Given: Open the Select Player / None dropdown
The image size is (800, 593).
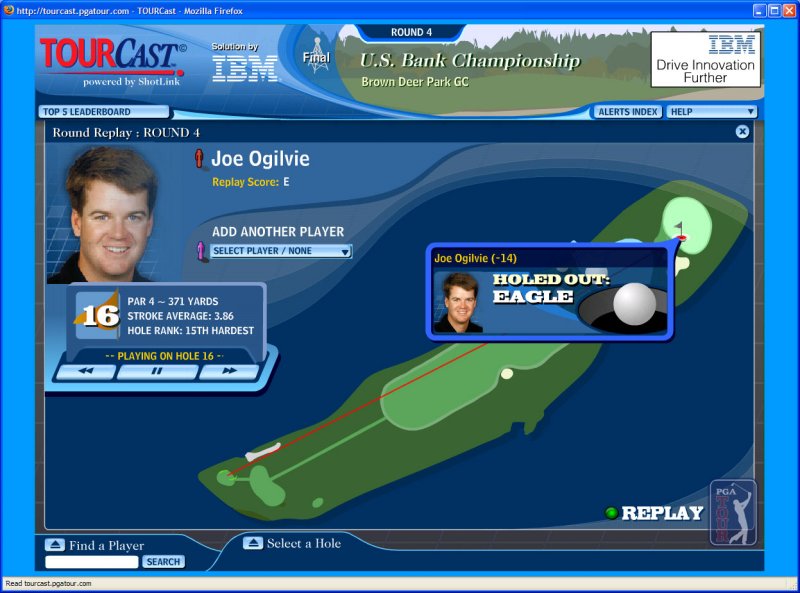Looking at the screenshot, I should 281,251.
